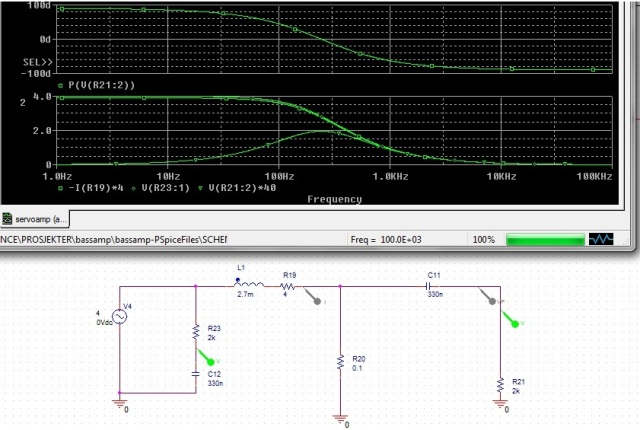This screenshot has width=640, height=430.
Task: Click the -100d phase axis label
Action: point(36,74)
